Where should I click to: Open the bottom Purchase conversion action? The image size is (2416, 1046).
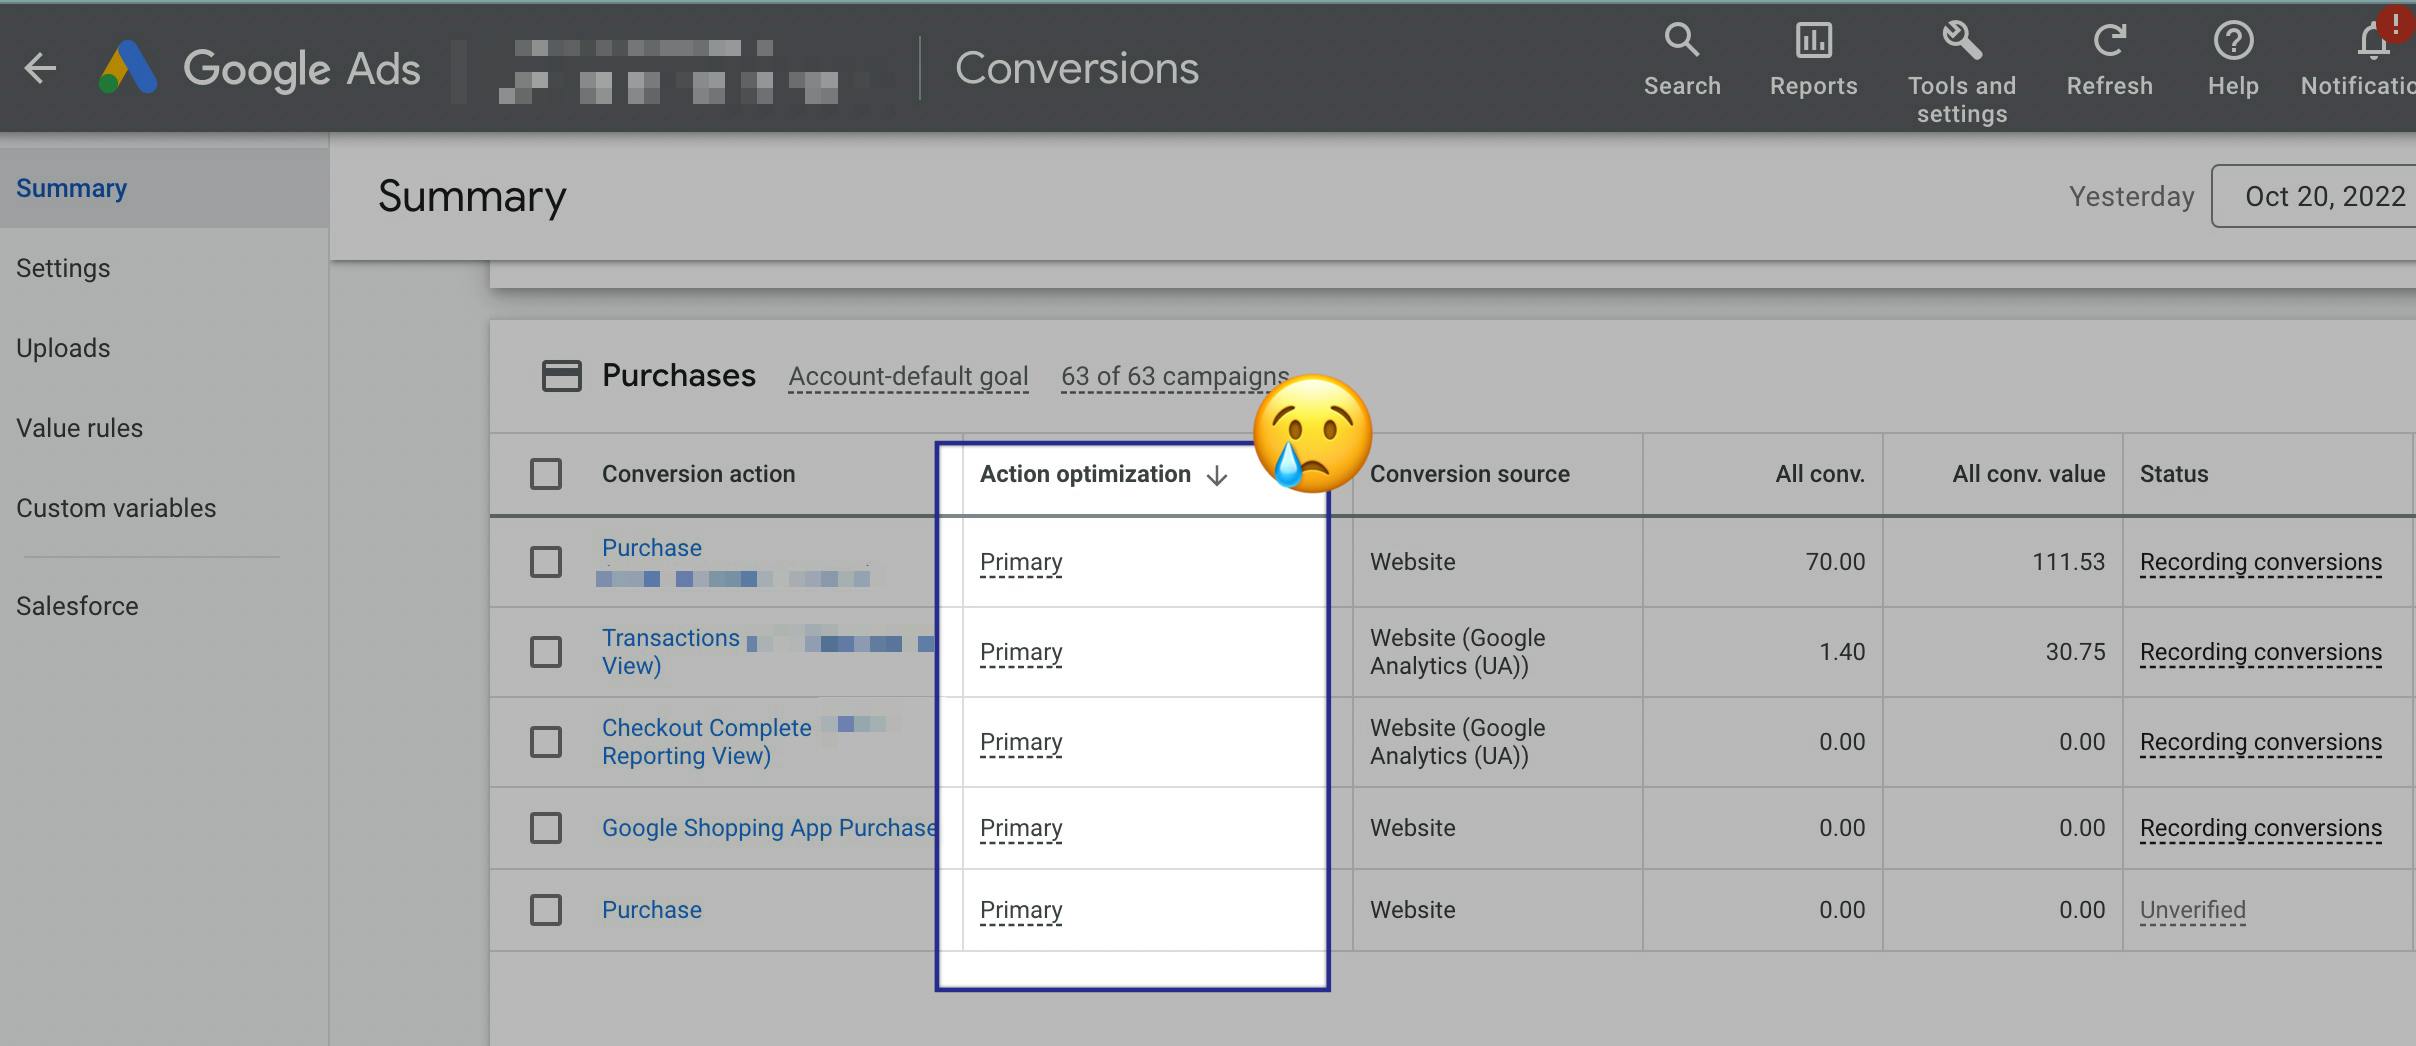652,910
